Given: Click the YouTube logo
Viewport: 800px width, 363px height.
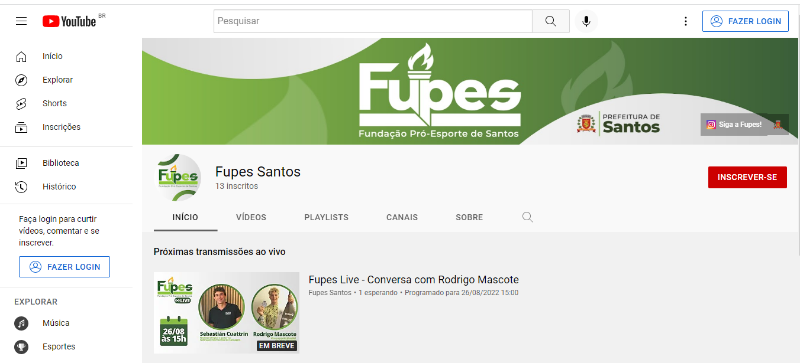Looking at the screenshot, I should pos(69,21).
